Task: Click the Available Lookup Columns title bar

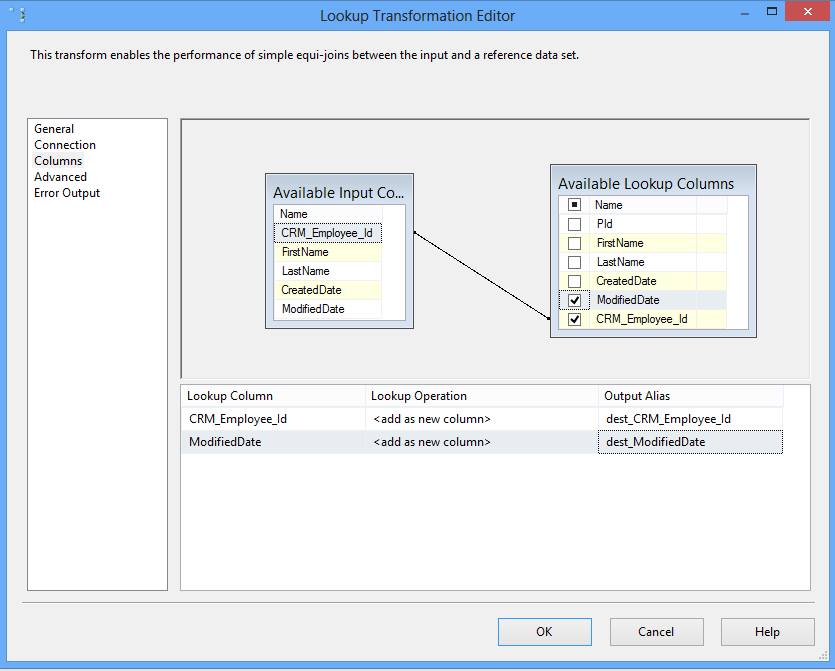Action: (x=653, y=183)
